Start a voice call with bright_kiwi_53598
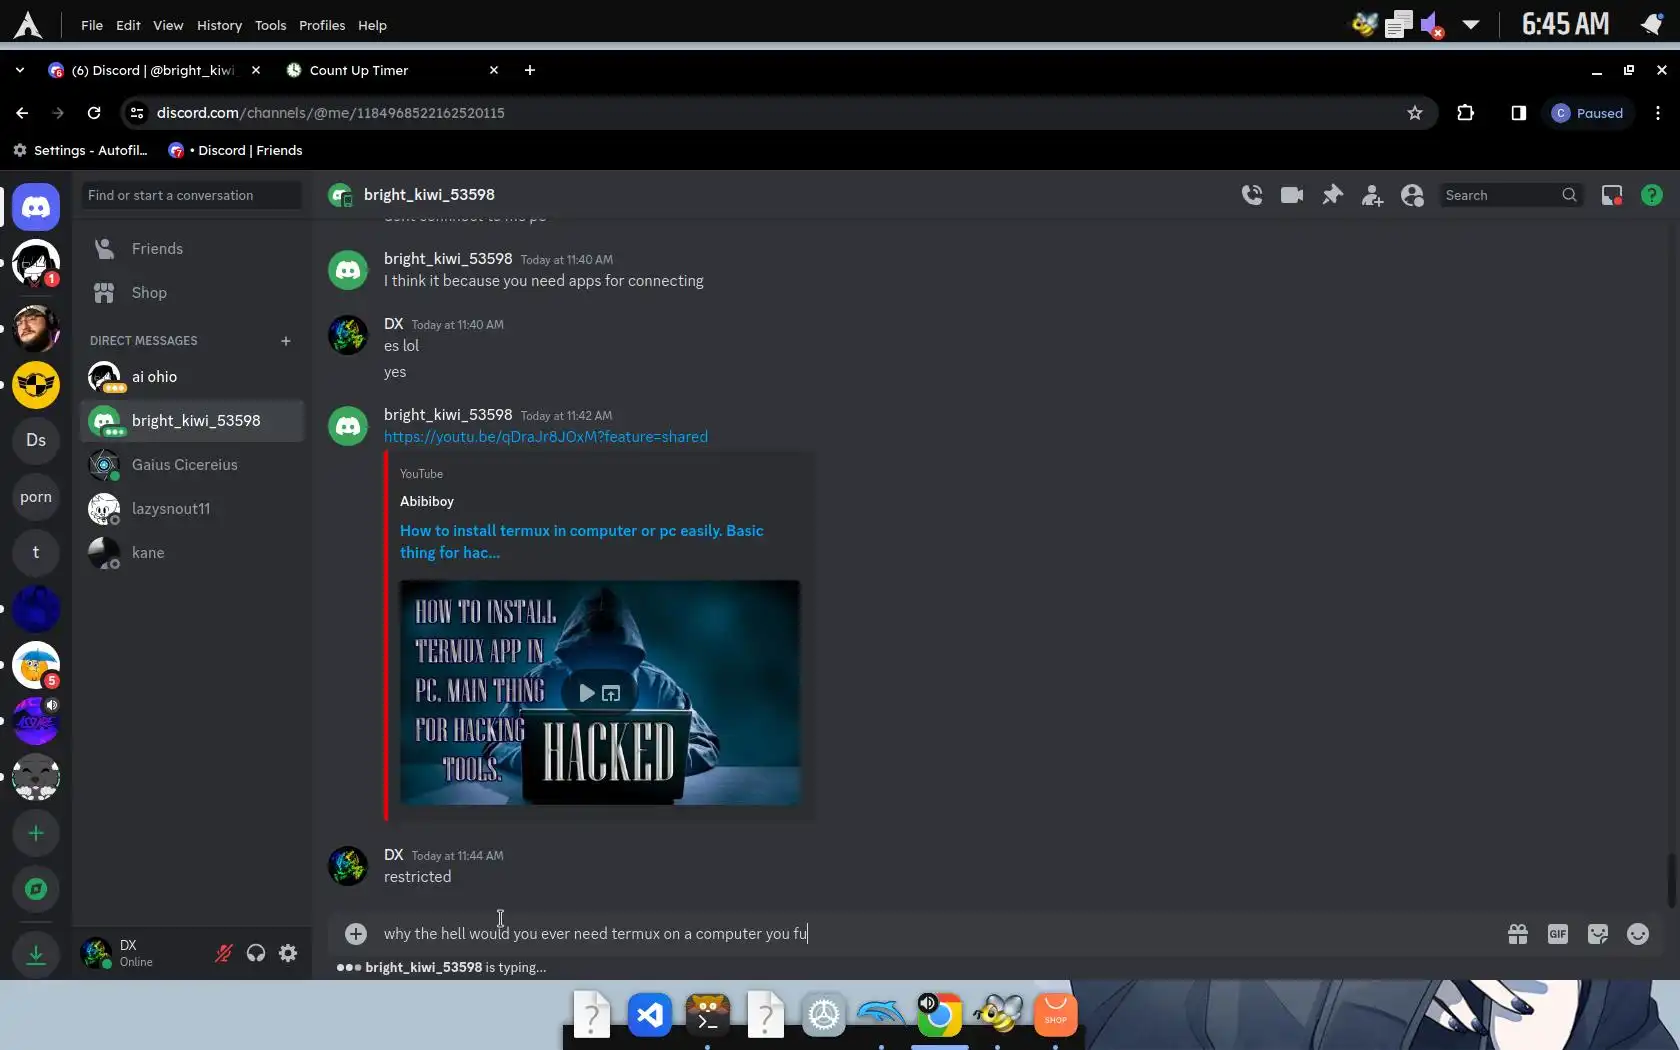The height and width of the screenshot is (1050, 1680). pyautogui.click(x=1252, y=195)
